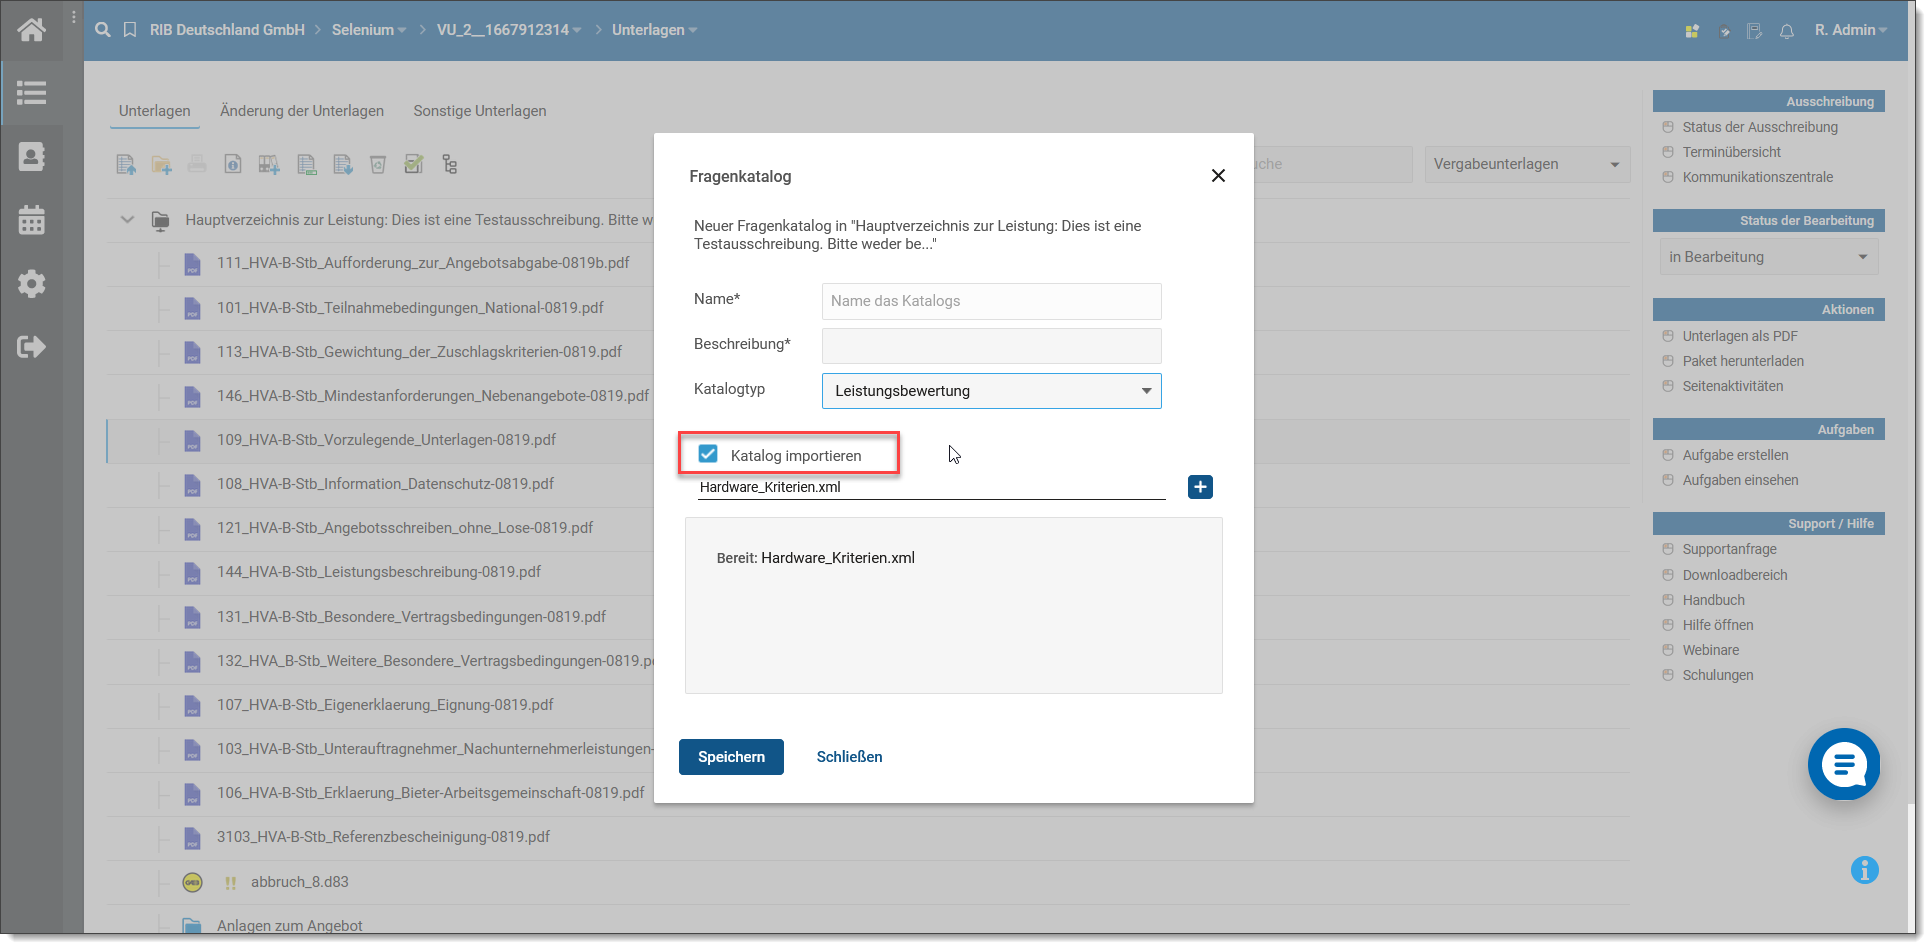Open the Webinare link
This screenshot has width=1931, height=949.
click(x=1710, y=650)
